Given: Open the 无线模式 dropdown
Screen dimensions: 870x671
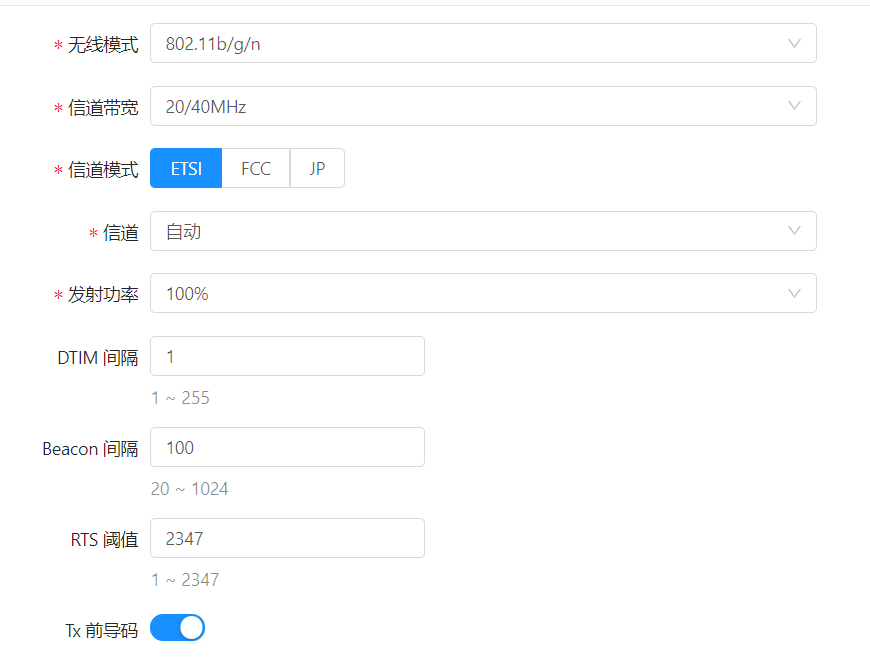Looking at the screenshot, I should pyautogui.click(x=482, y=44).
